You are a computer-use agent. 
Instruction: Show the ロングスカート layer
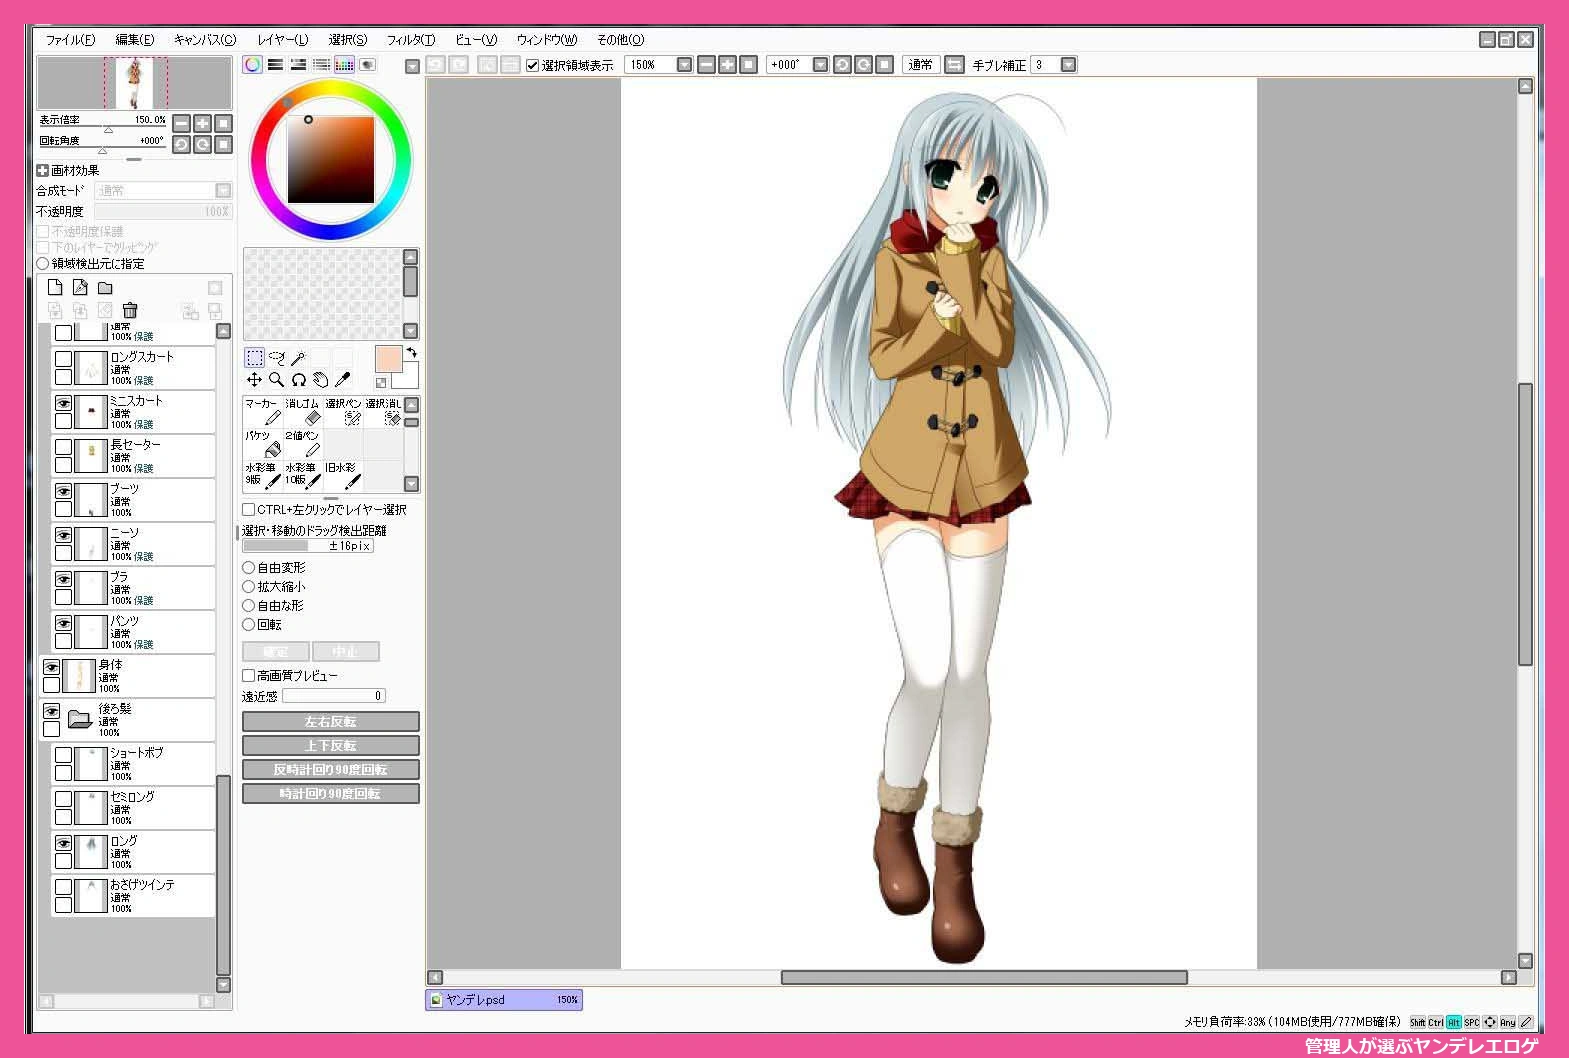coord(63,359)
